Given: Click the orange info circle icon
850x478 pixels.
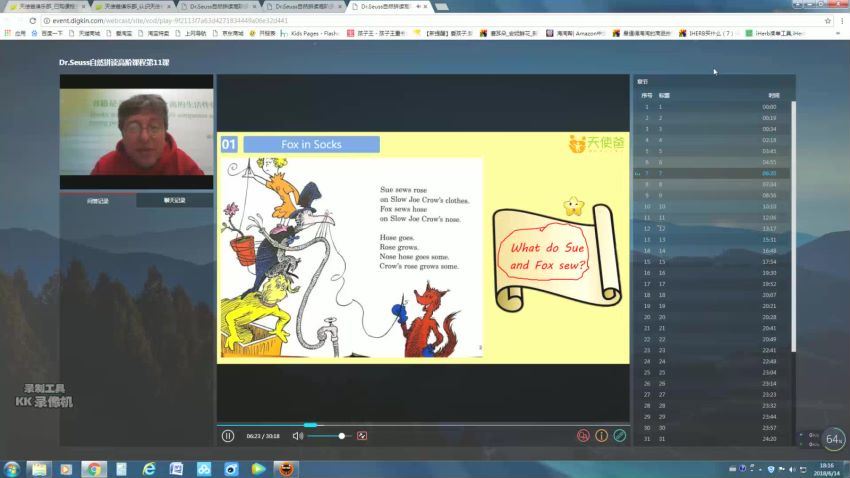Looking at the screenshot, I should (x=602, y=436).
